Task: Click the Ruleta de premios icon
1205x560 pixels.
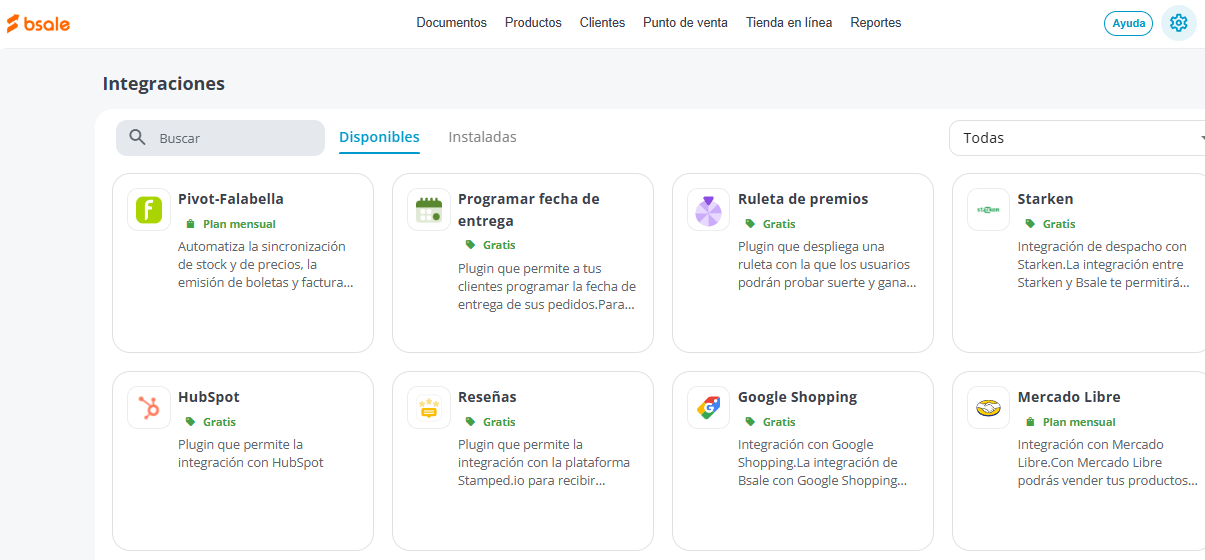Action: click(x=709, y=210)
